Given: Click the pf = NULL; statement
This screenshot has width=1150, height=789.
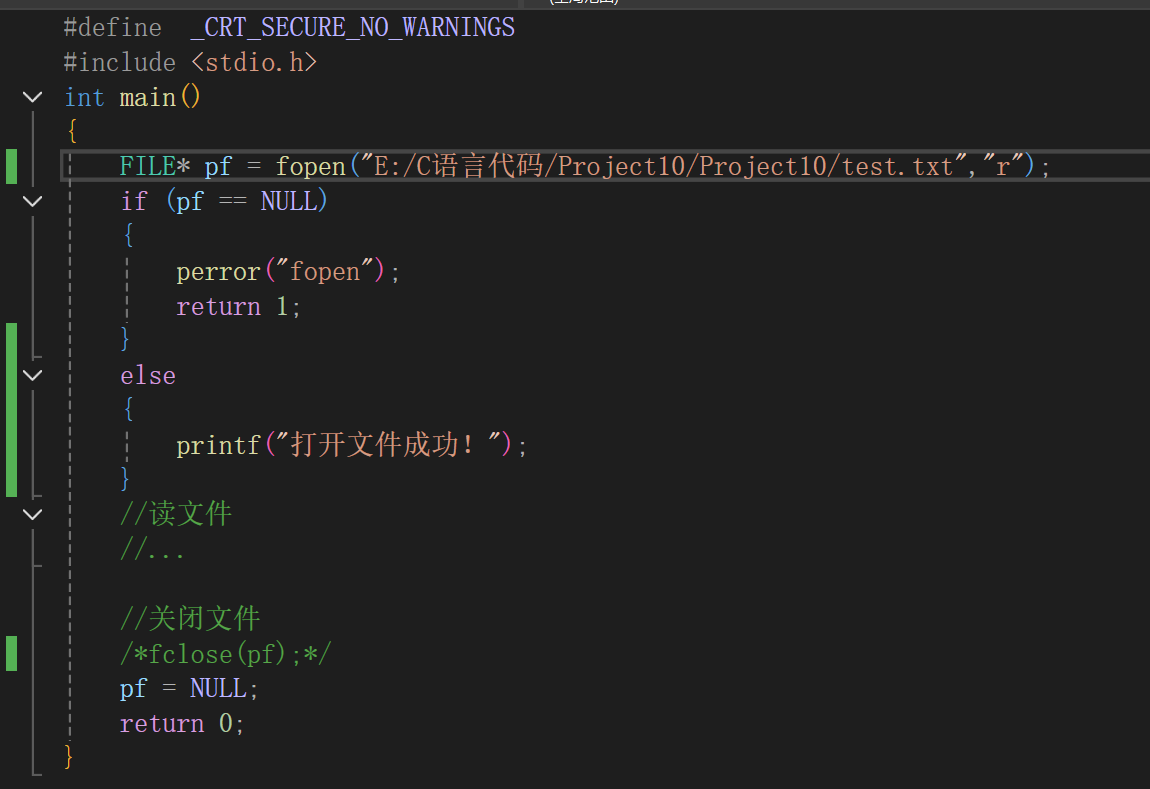Looking at the screenshot, I should pos(189,689).
